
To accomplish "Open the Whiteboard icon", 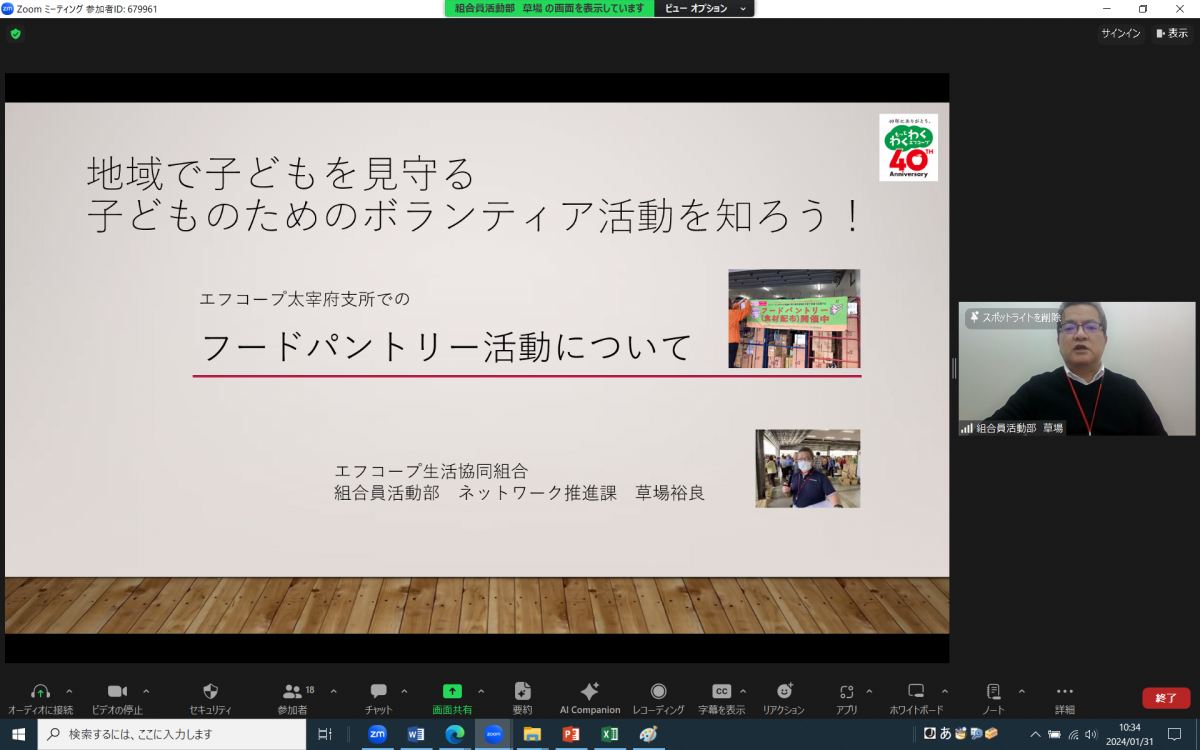I will coord(916,691).
